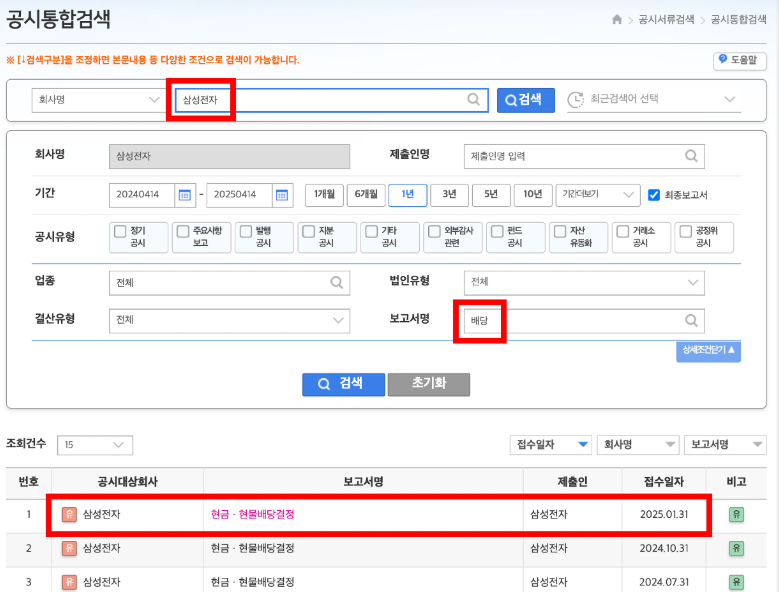The width and height of the screenshot is (779, 592).
Task: Check the 자산유동화 checkbox
Action: click(560, 231)
